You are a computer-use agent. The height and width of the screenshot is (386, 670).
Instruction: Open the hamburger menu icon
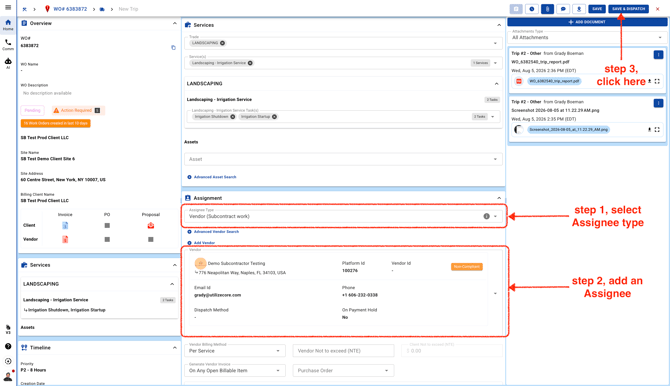pyautogui.click(x=8, y=7)
